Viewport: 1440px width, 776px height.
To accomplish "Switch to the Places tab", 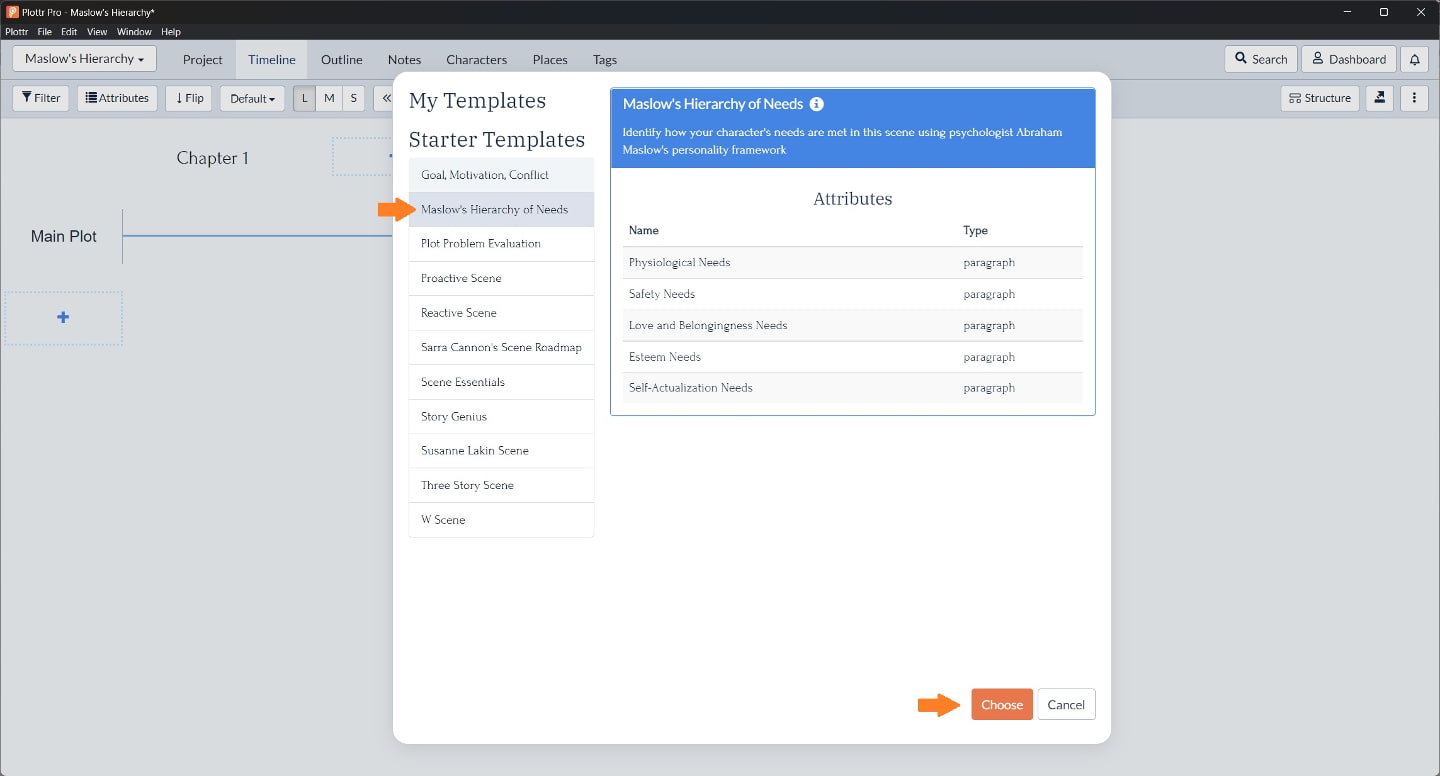I will pyautogui.click(x=550, y=59).
